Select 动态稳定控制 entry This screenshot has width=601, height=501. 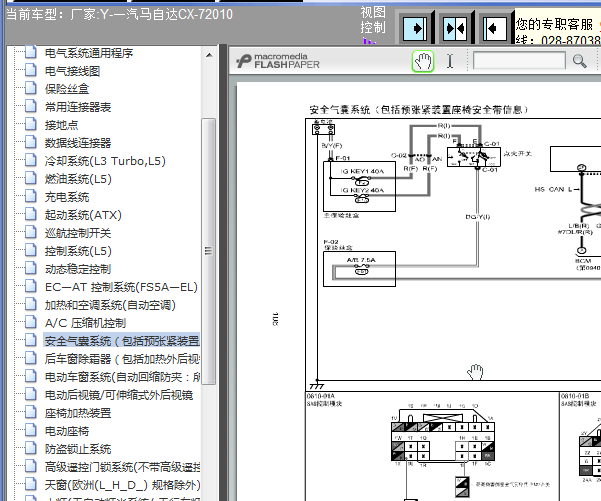pyautogui.click(x=78, y=269)
